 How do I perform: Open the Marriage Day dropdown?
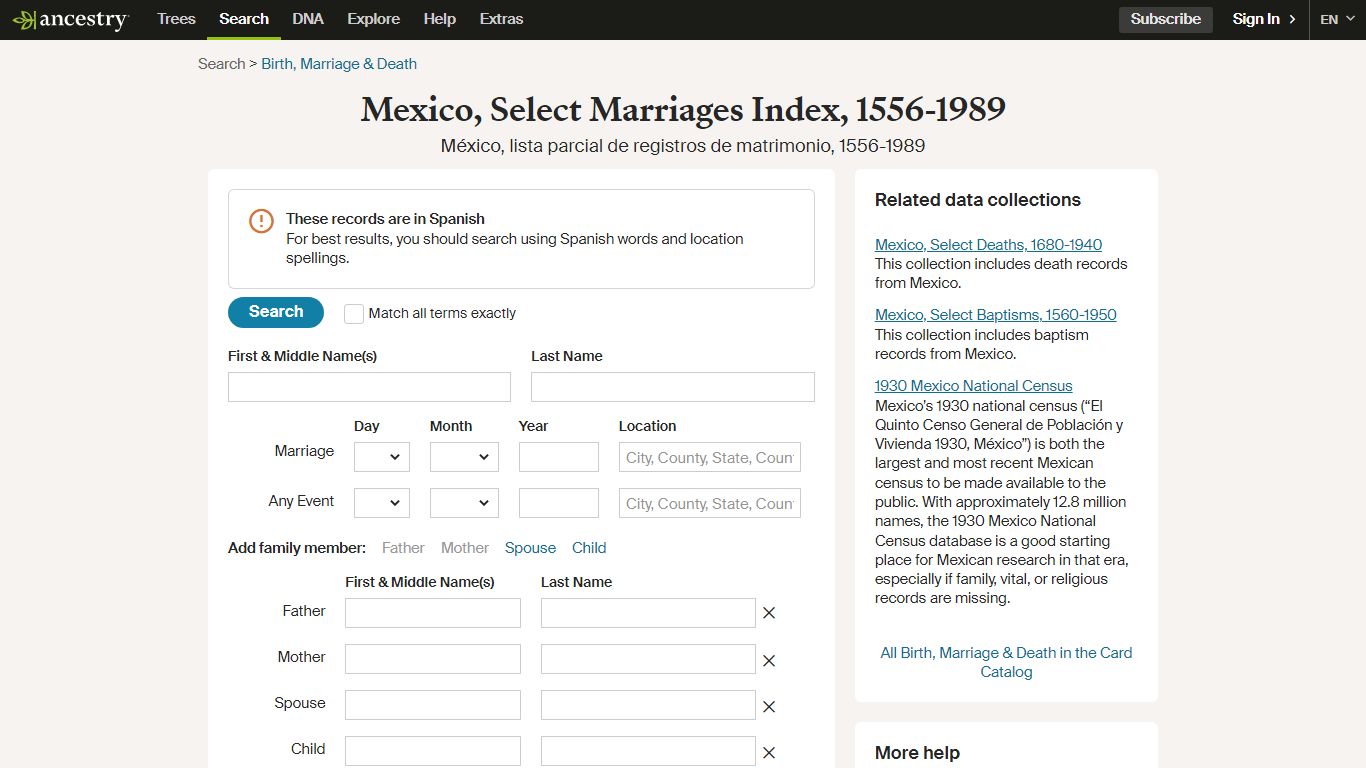382,457
